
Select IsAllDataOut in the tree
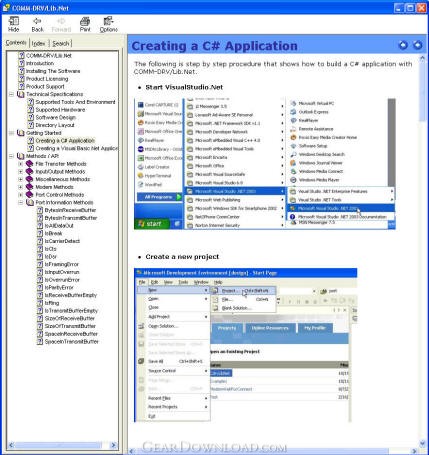(59, 226)
